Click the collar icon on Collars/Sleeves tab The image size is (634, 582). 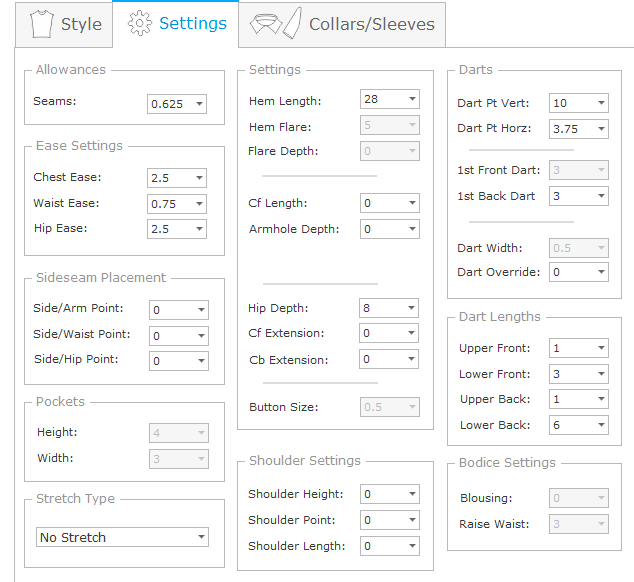(x=276, y=23)
